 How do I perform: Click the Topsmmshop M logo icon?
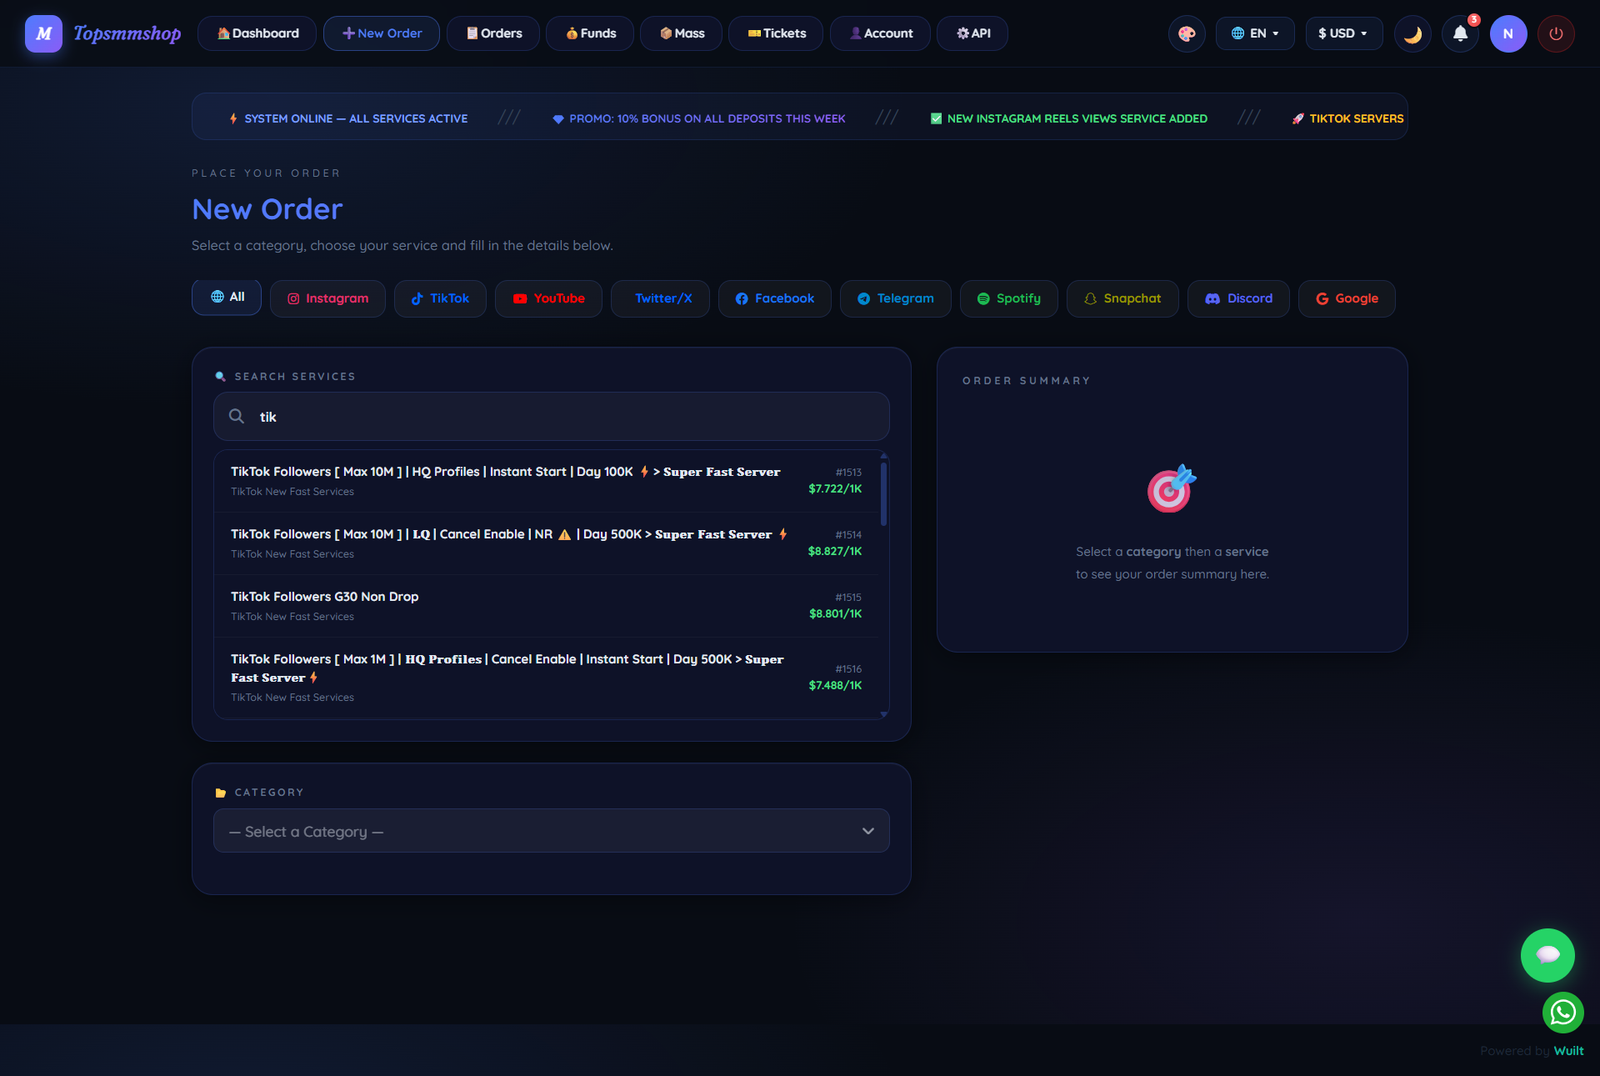44,34
